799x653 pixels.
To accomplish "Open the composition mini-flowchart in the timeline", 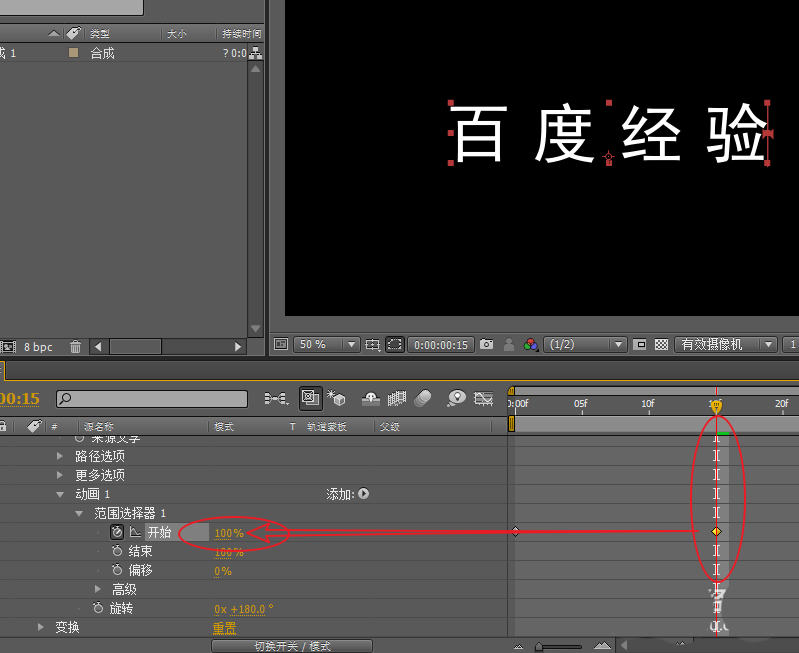I will click(276, 398).
